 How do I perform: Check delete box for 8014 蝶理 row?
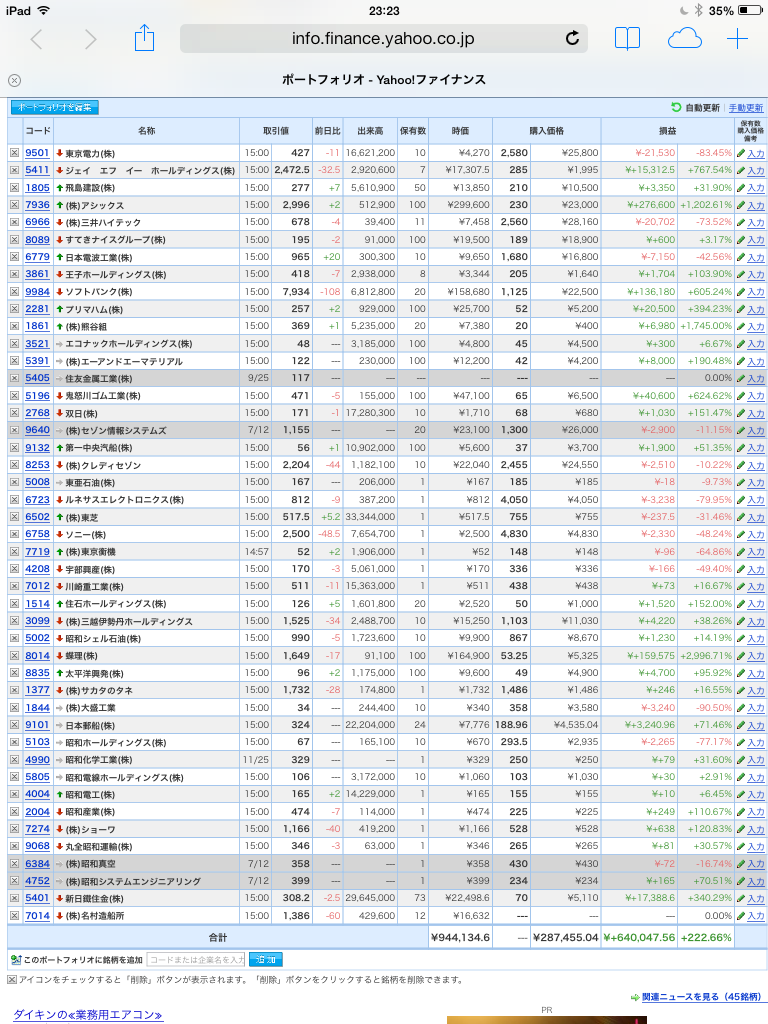(x=14, y=655)
